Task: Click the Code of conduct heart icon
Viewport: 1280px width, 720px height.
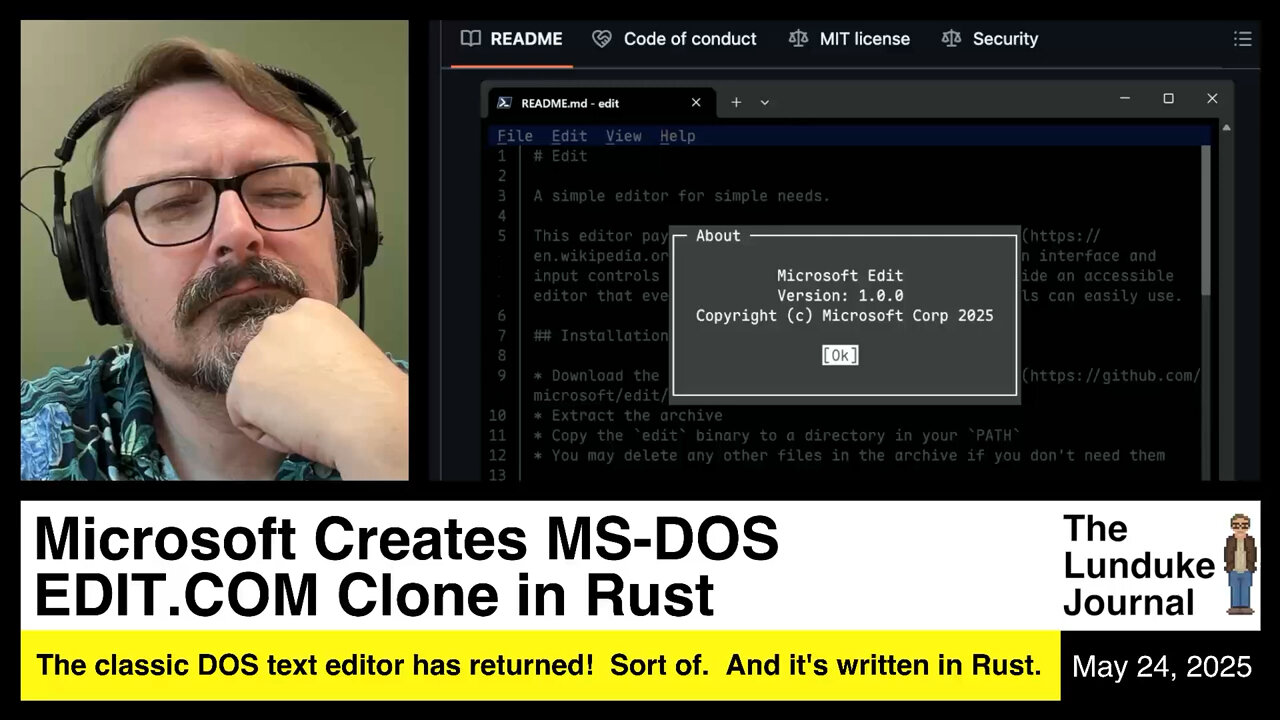Action: pyautogui.click(x=602, y=39)
